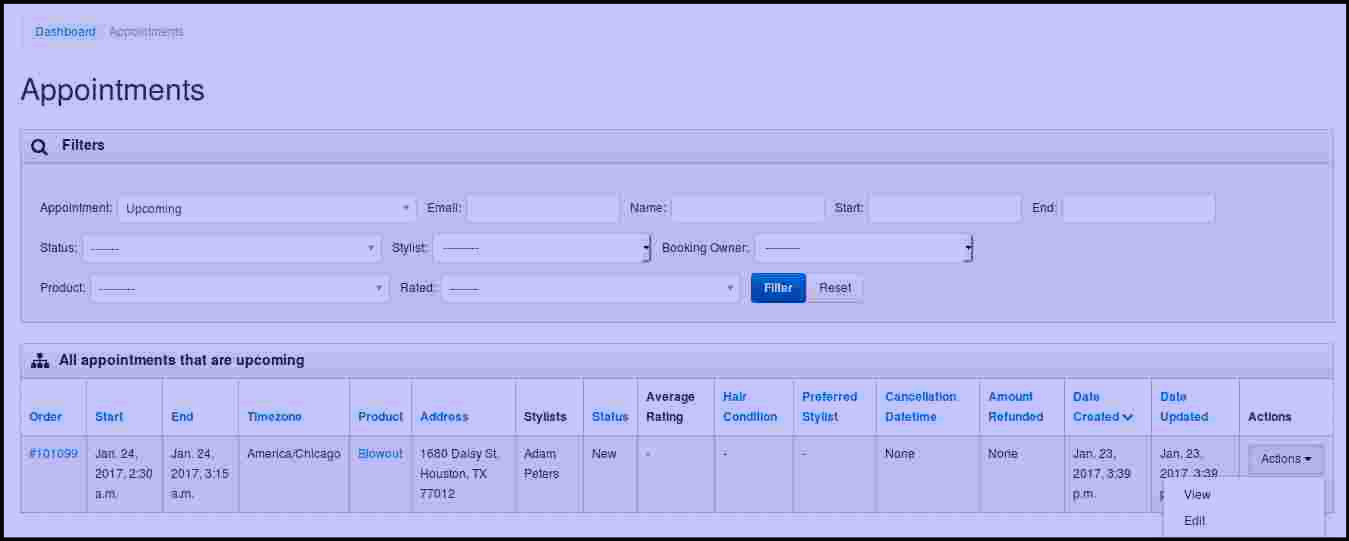
Task: Open the Booking Owner dropdown
Action: (864, 248)
